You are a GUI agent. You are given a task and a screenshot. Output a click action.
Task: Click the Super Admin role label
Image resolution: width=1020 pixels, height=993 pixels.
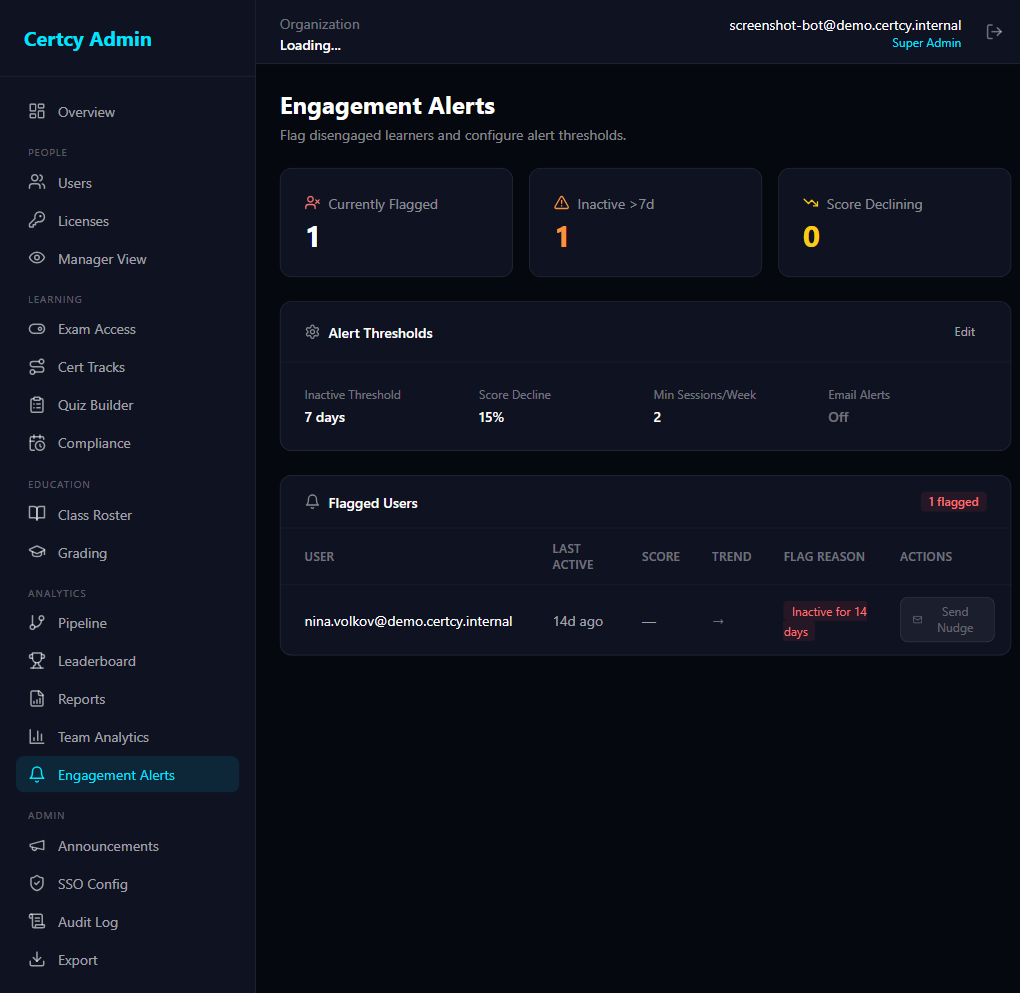click(926, 43)
